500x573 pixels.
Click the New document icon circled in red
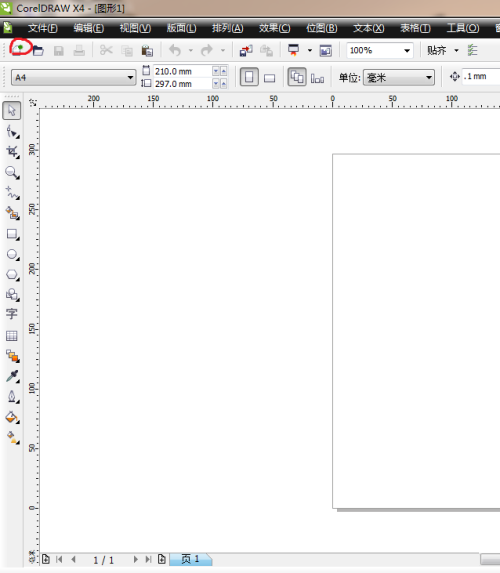click(18, 49)
